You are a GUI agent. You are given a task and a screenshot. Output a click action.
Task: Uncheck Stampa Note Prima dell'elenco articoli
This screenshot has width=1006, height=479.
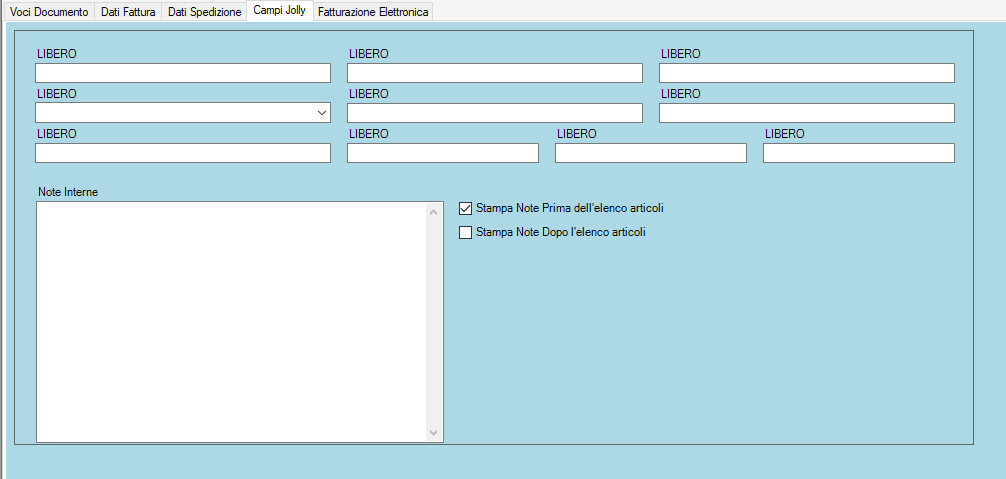click(465, 209)
